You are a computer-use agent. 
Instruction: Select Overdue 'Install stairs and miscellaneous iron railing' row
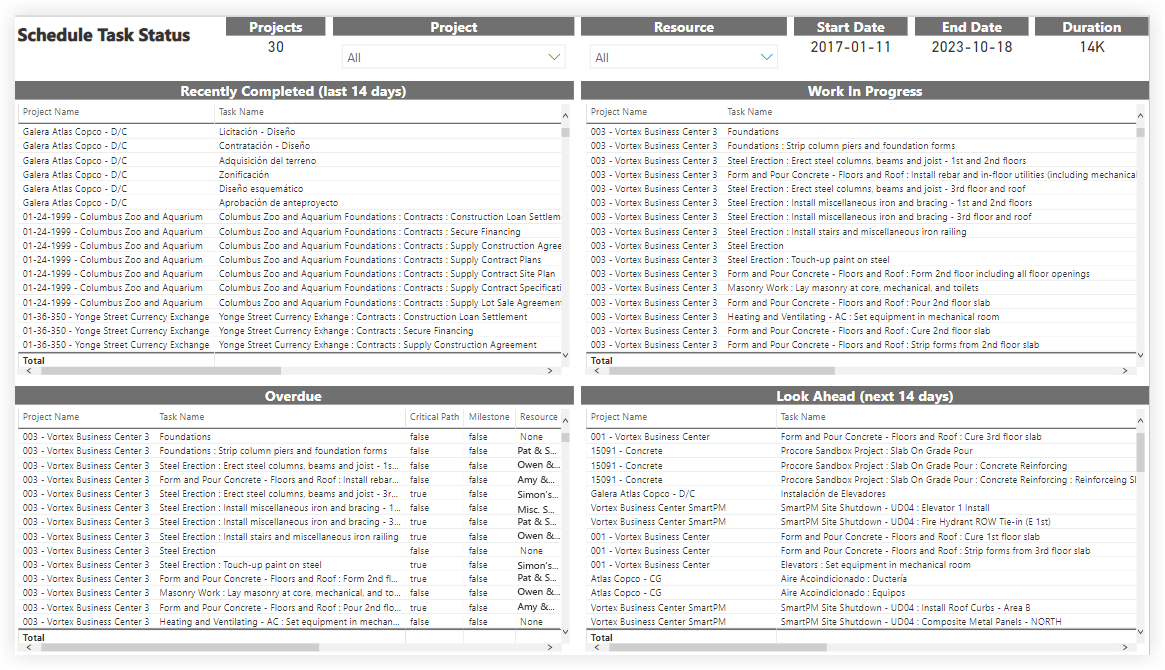coord(290,536)
